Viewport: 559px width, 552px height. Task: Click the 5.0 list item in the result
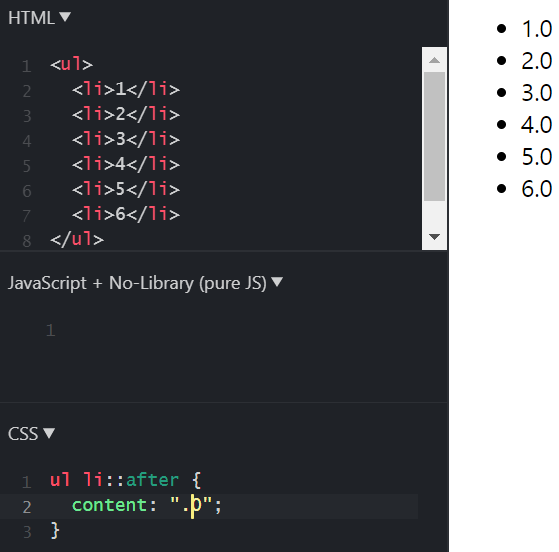click(x=537, y=157)
